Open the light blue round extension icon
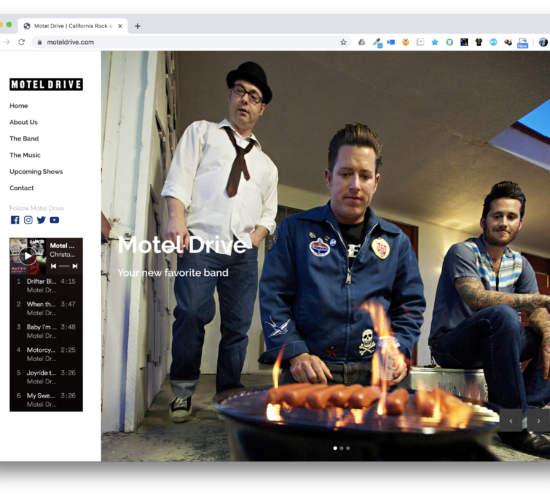 [494, 42]
